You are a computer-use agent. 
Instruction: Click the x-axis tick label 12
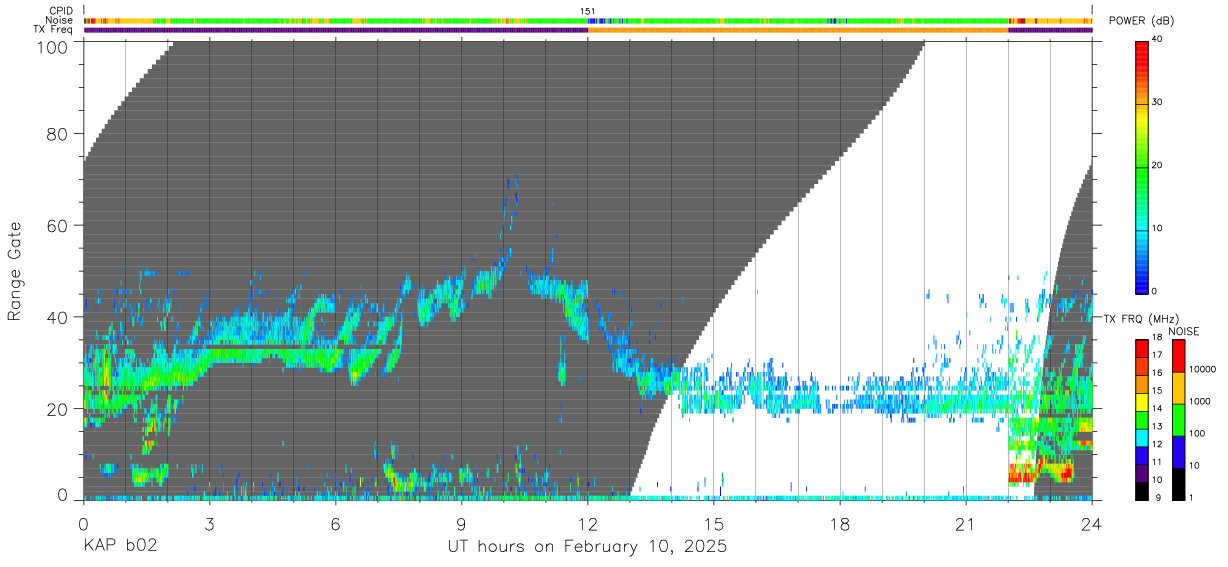pos(587,524)
